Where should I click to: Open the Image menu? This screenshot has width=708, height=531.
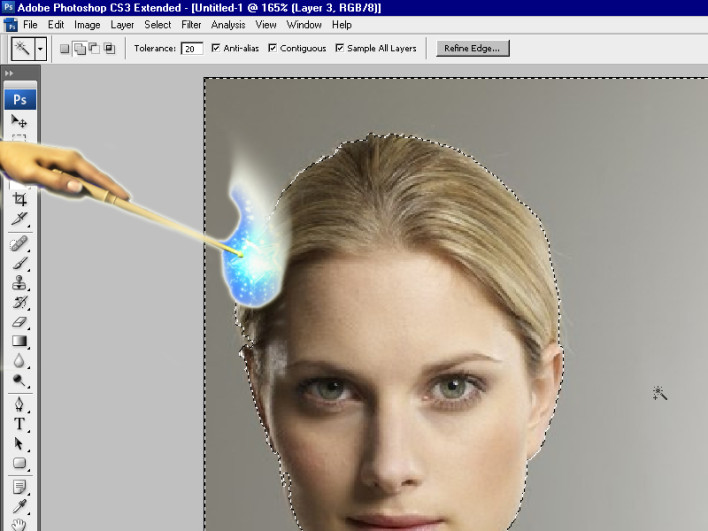87,25
